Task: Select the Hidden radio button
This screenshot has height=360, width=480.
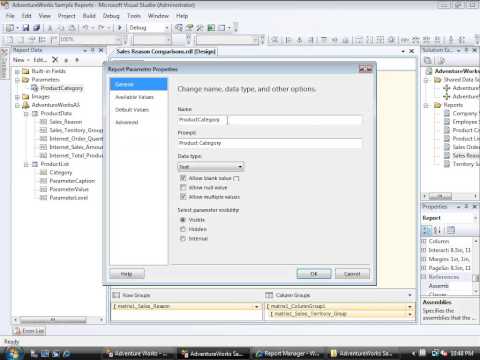Action: [183, 229]
